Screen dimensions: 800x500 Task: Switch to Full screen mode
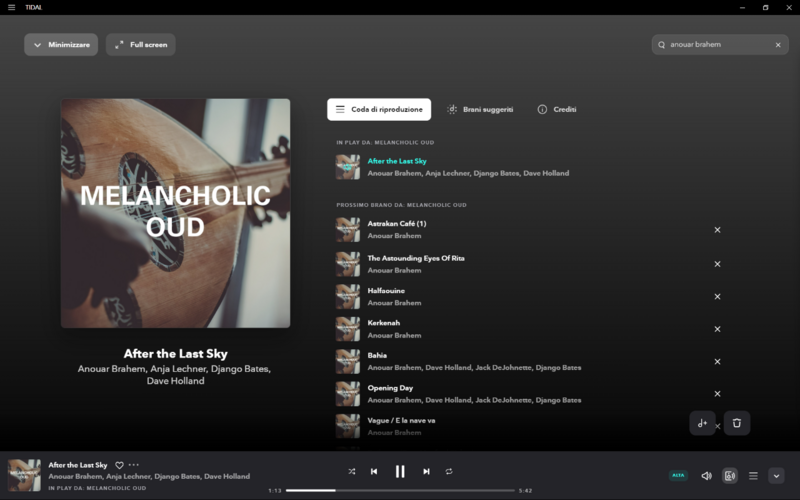141,45
